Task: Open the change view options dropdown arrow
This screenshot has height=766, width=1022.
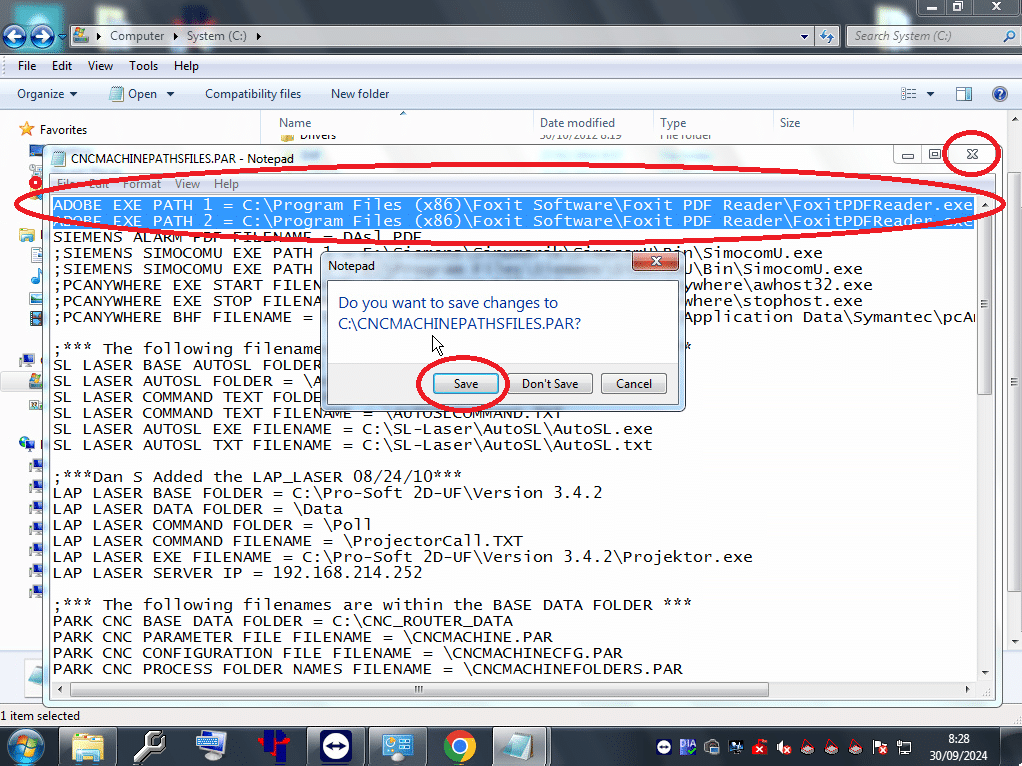Action: pyautogui.click(x=930, y=94)
